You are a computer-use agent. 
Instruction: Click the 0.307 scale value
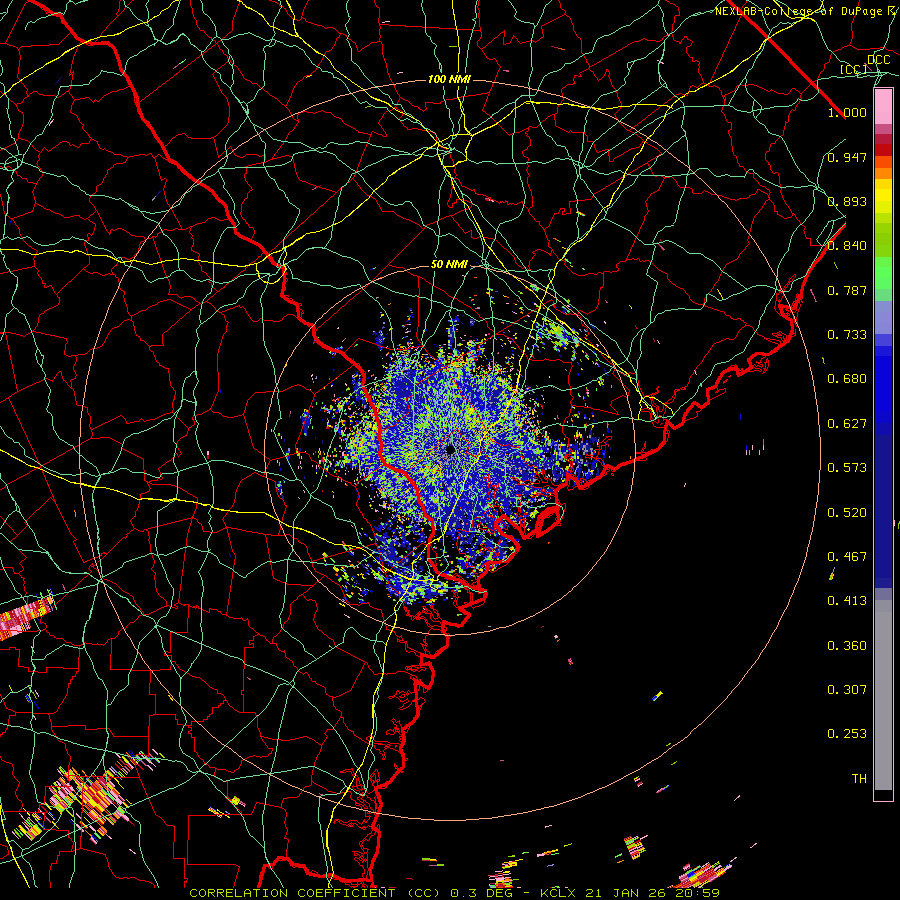[847, 690]
